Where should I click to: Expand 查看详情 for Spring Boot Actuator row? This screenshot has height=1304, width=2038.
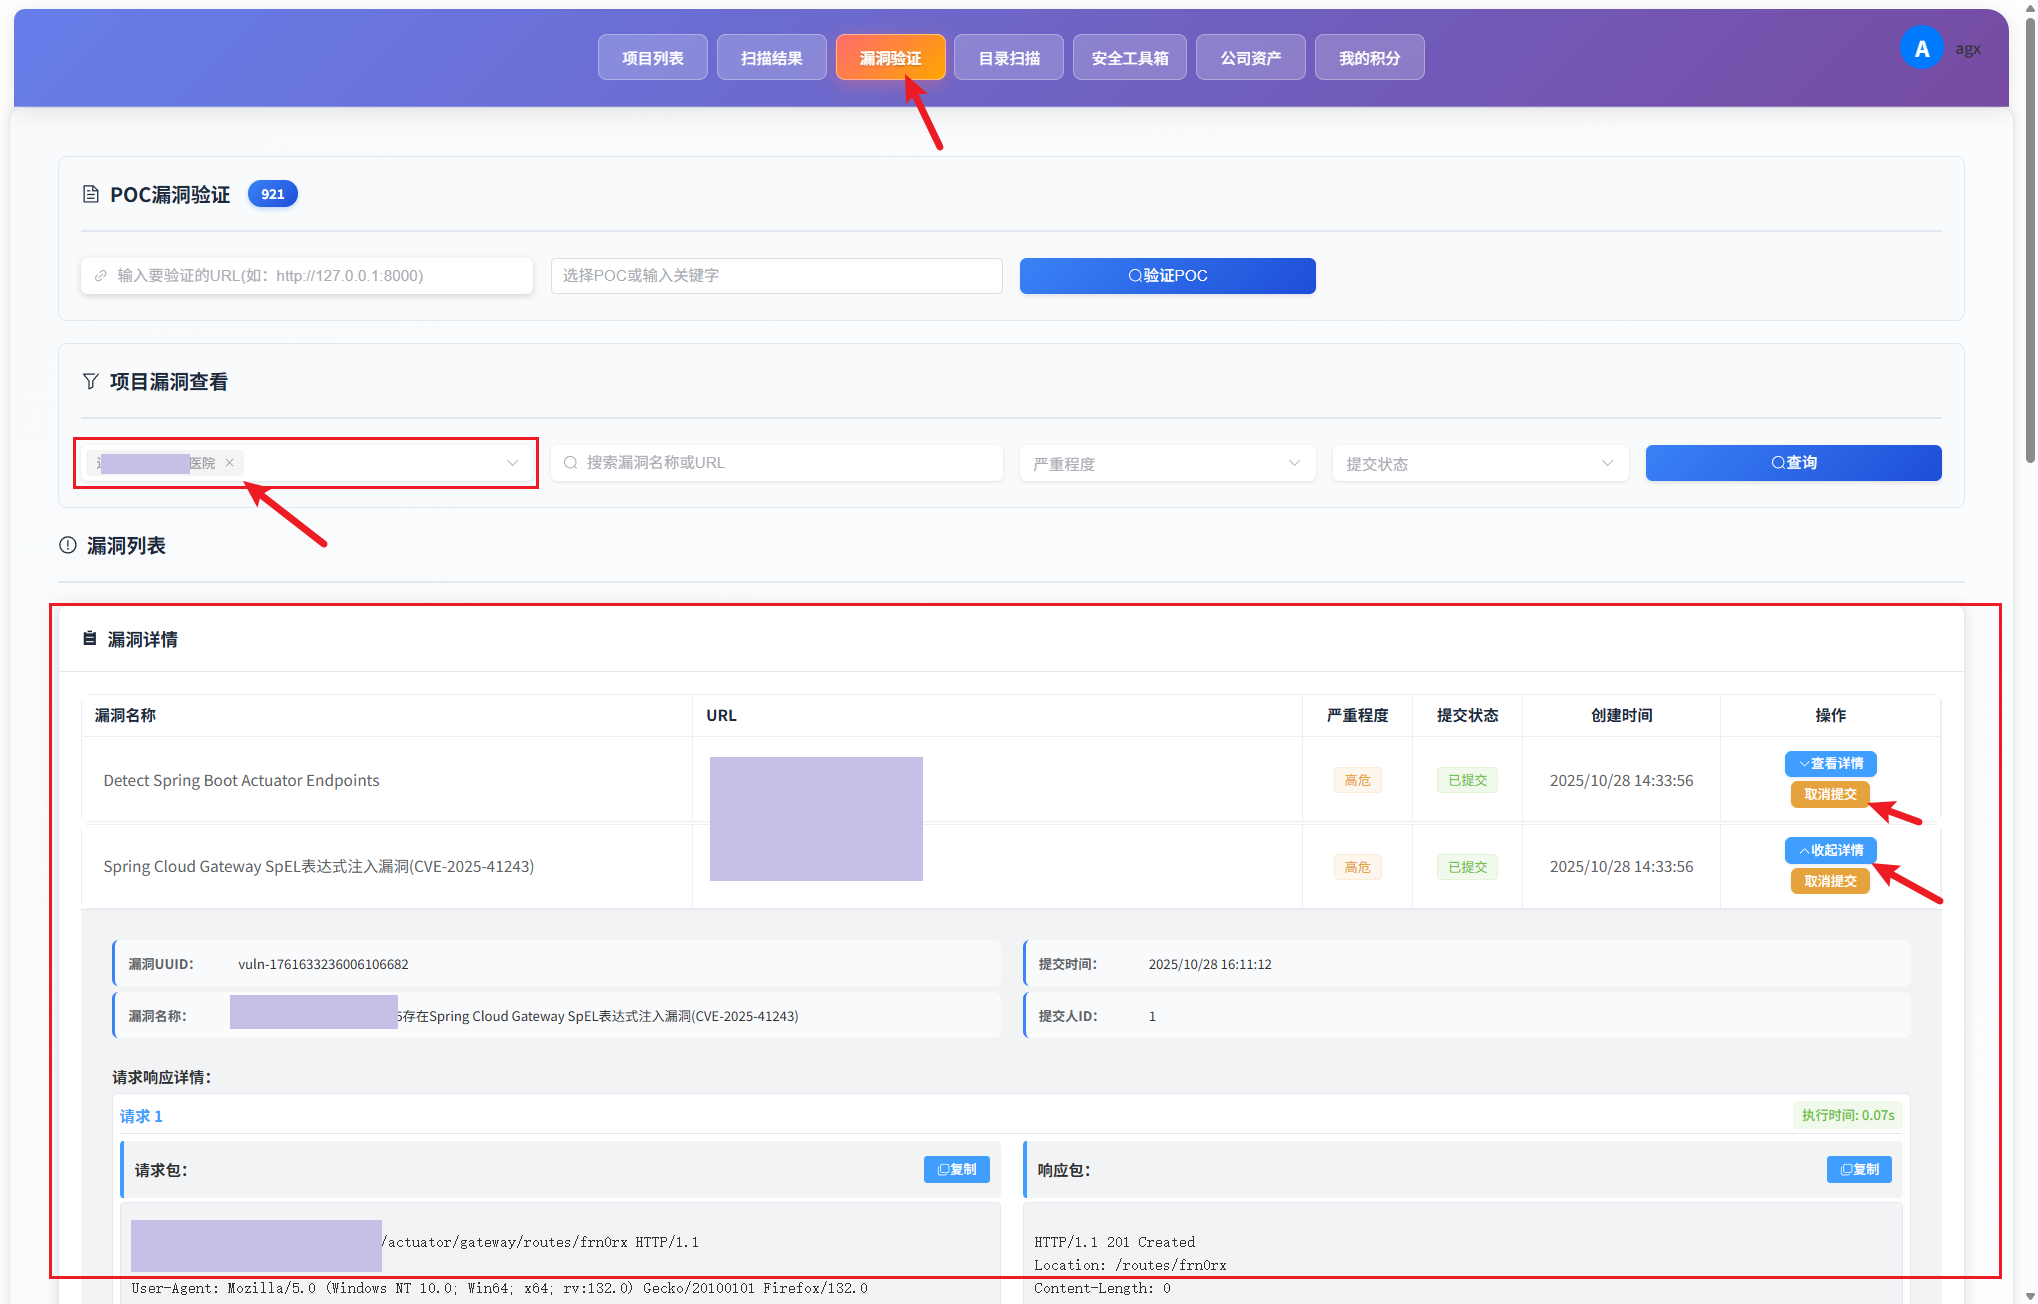tap(1830, 763)
